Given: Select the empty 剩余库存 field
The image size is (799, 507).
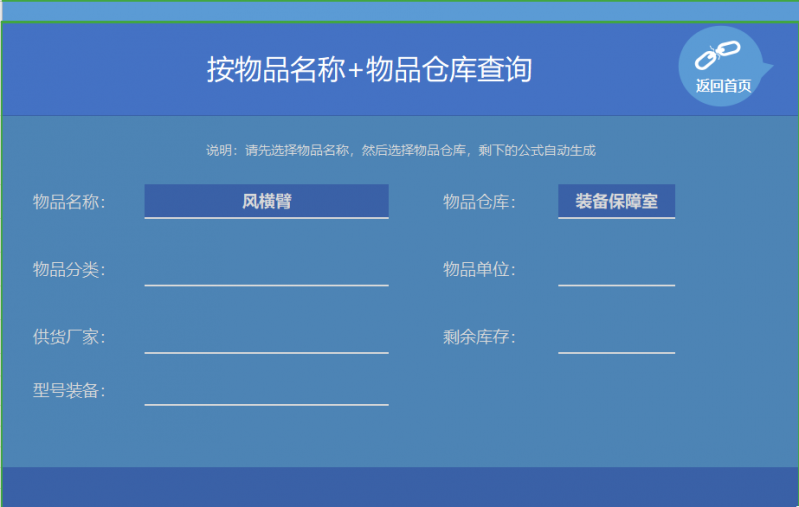Looking at the screenshot, I should 616,337.
